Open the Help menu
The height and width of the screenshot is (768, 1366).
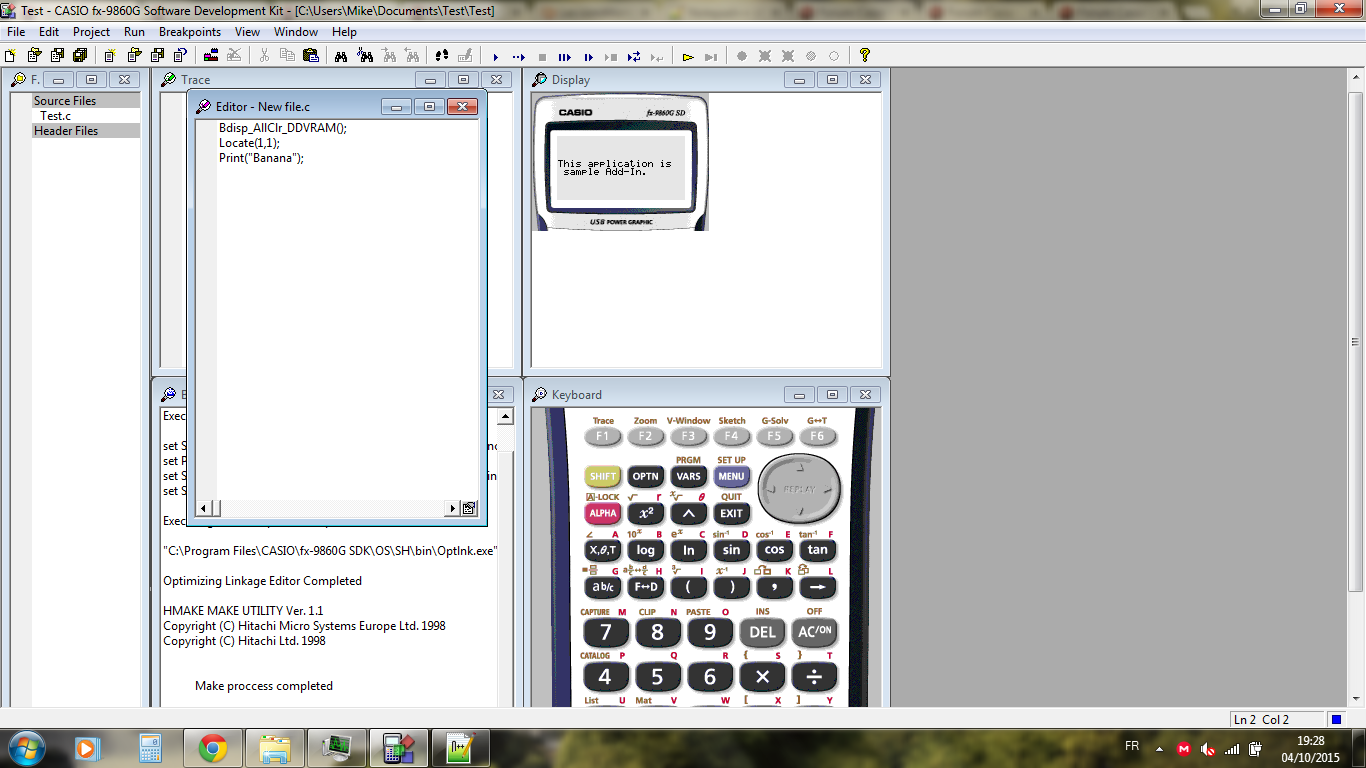344,32
